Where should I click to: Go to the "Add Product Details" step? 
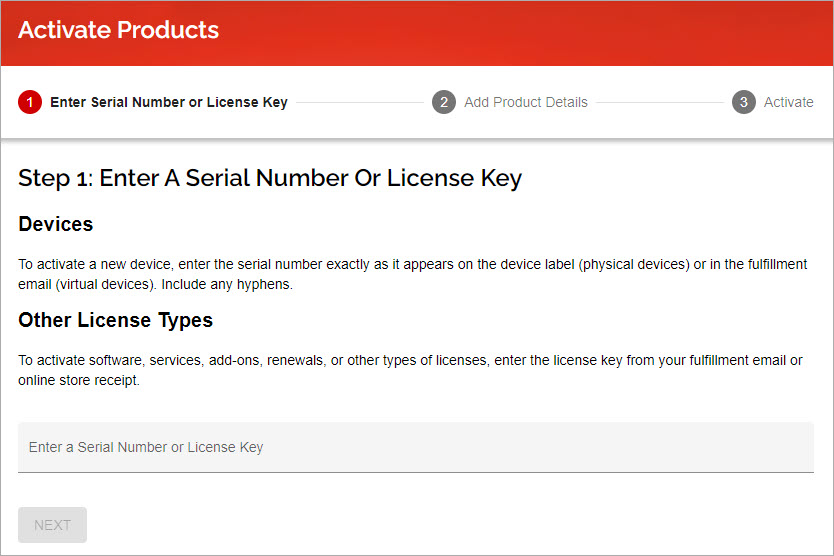point(525,102)
